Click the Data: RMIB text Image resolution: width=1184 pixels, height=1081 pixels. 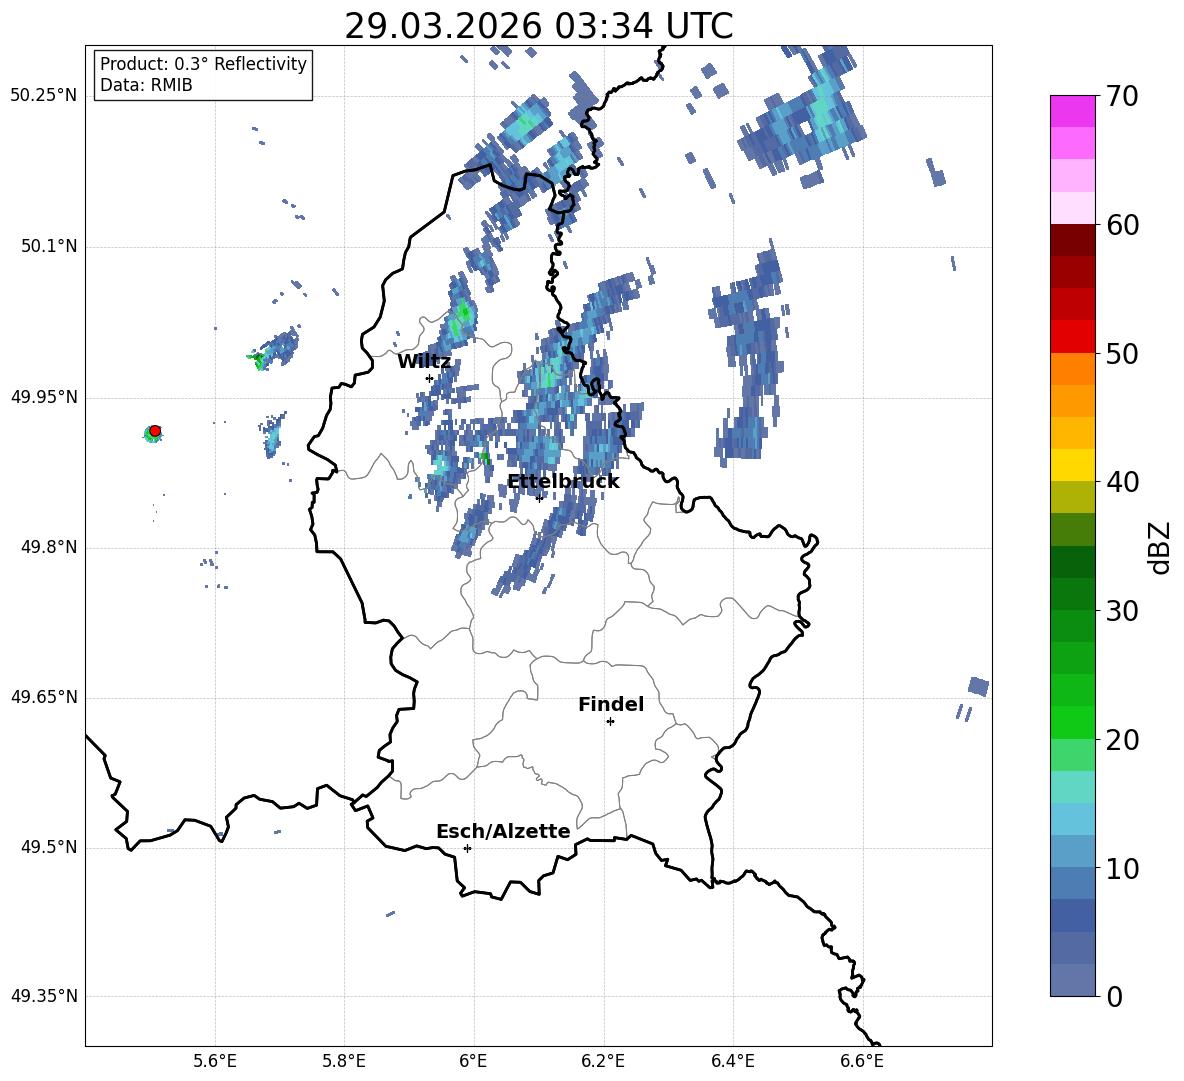coord(146,85)
